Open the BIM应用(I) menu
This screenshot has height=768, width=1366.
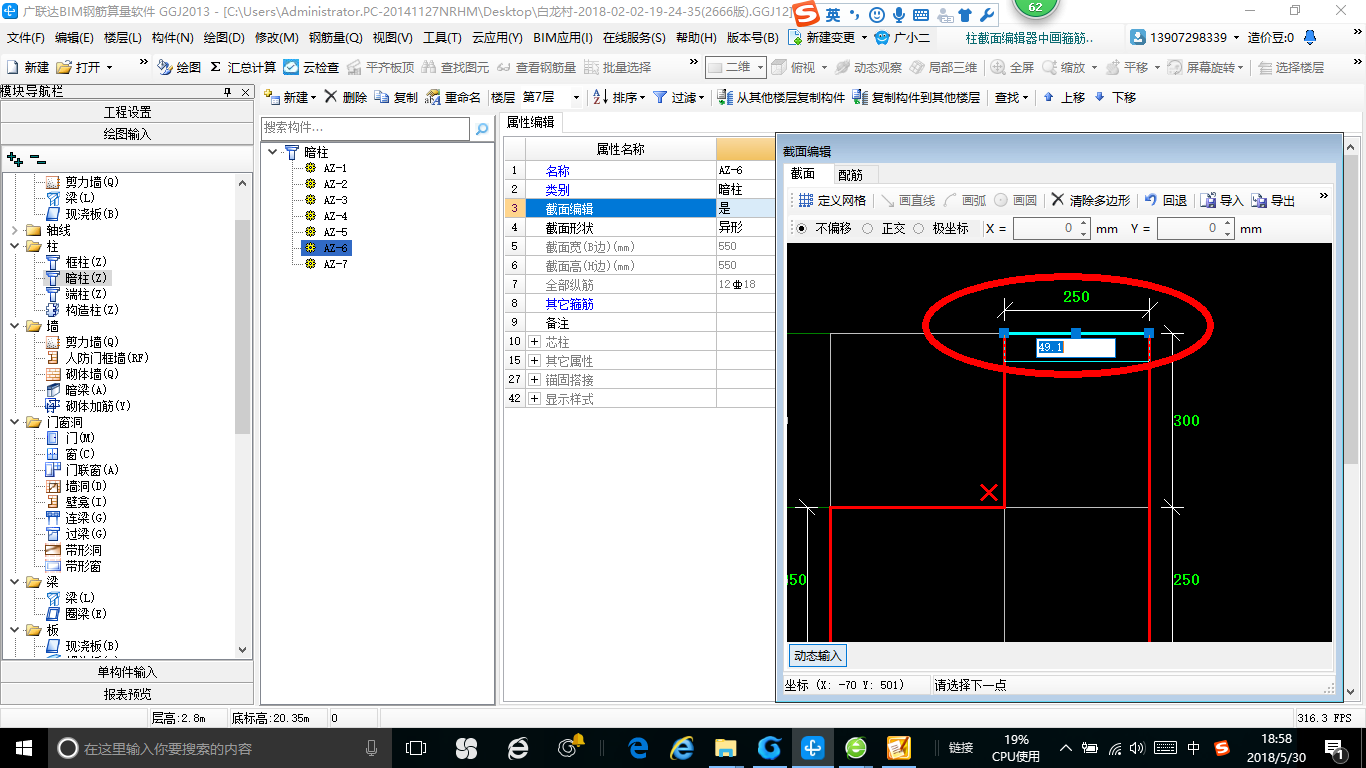(563, 38)
